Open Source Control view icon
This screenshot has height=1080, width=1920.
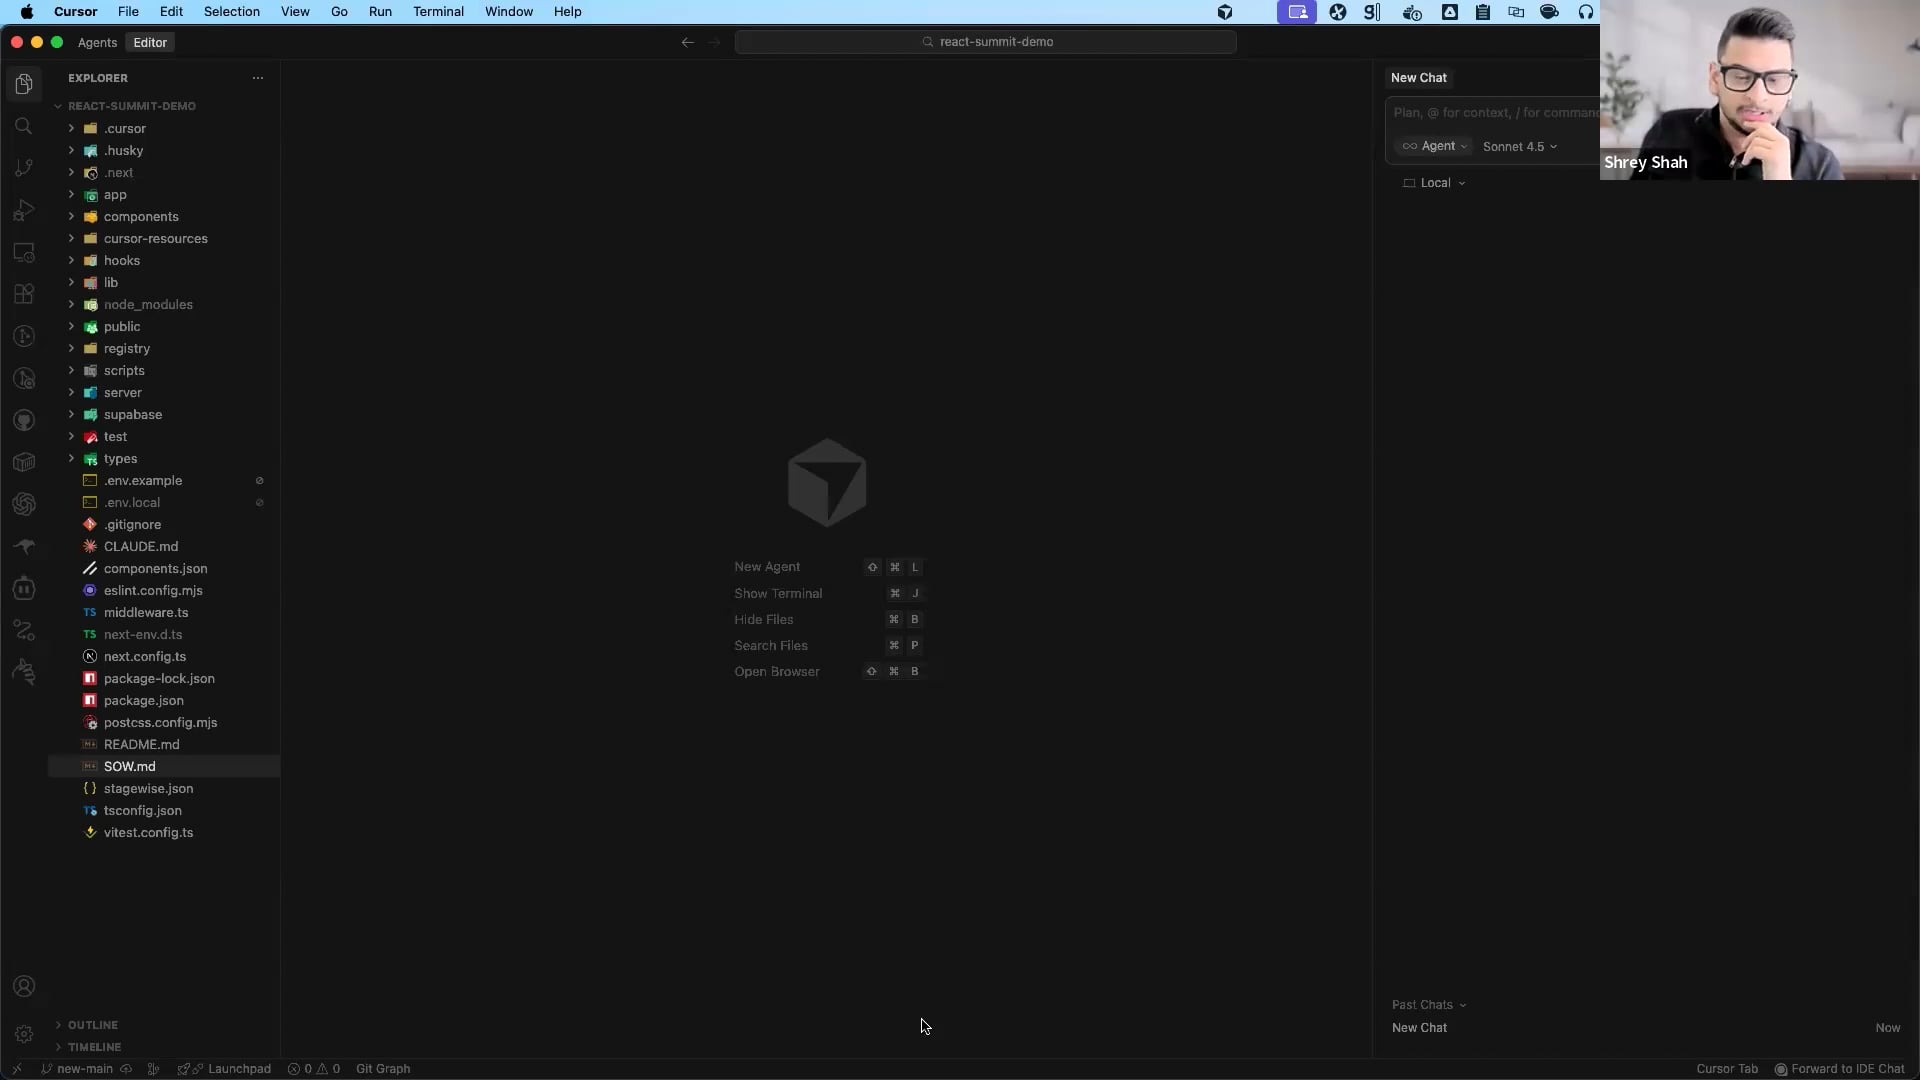(24, 168)
